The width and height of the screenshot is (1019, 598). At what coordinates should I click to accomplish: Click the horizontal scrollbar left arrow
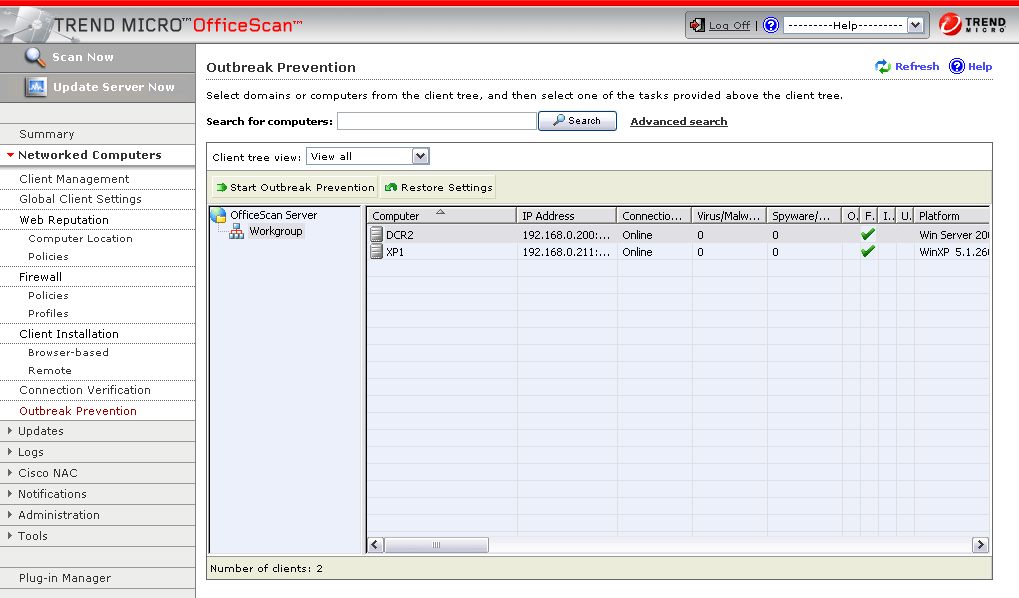[x=376, y=545]
